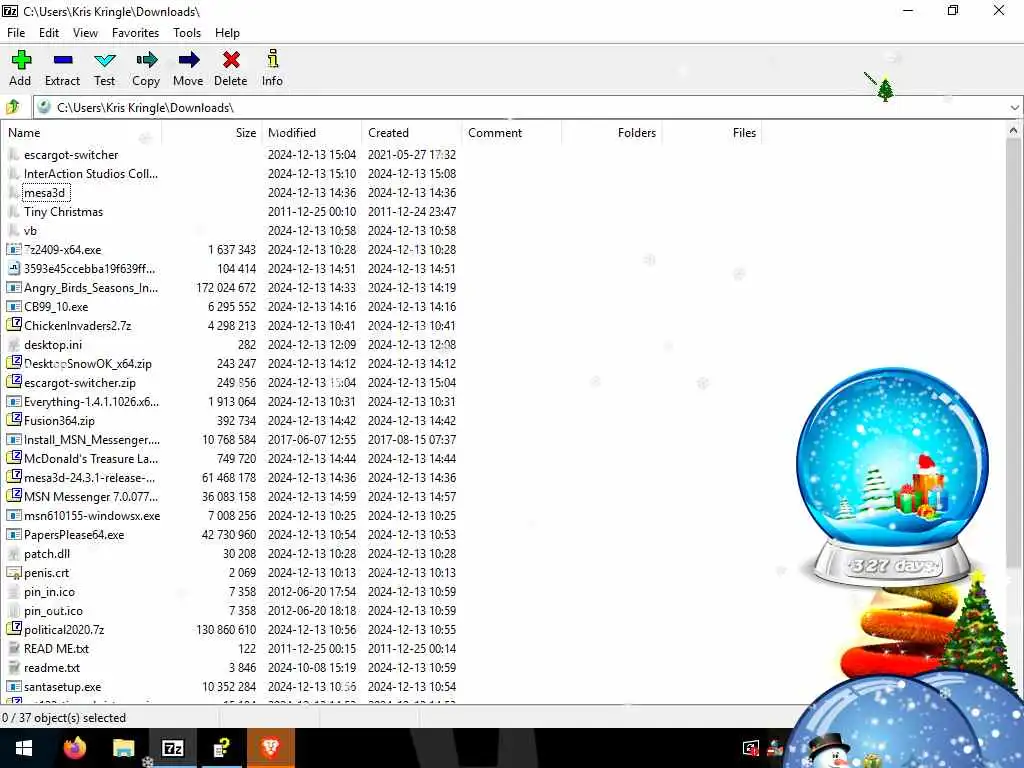Open the Tools menu
This screenshot has height=768, width=1024.
(187, 33)
